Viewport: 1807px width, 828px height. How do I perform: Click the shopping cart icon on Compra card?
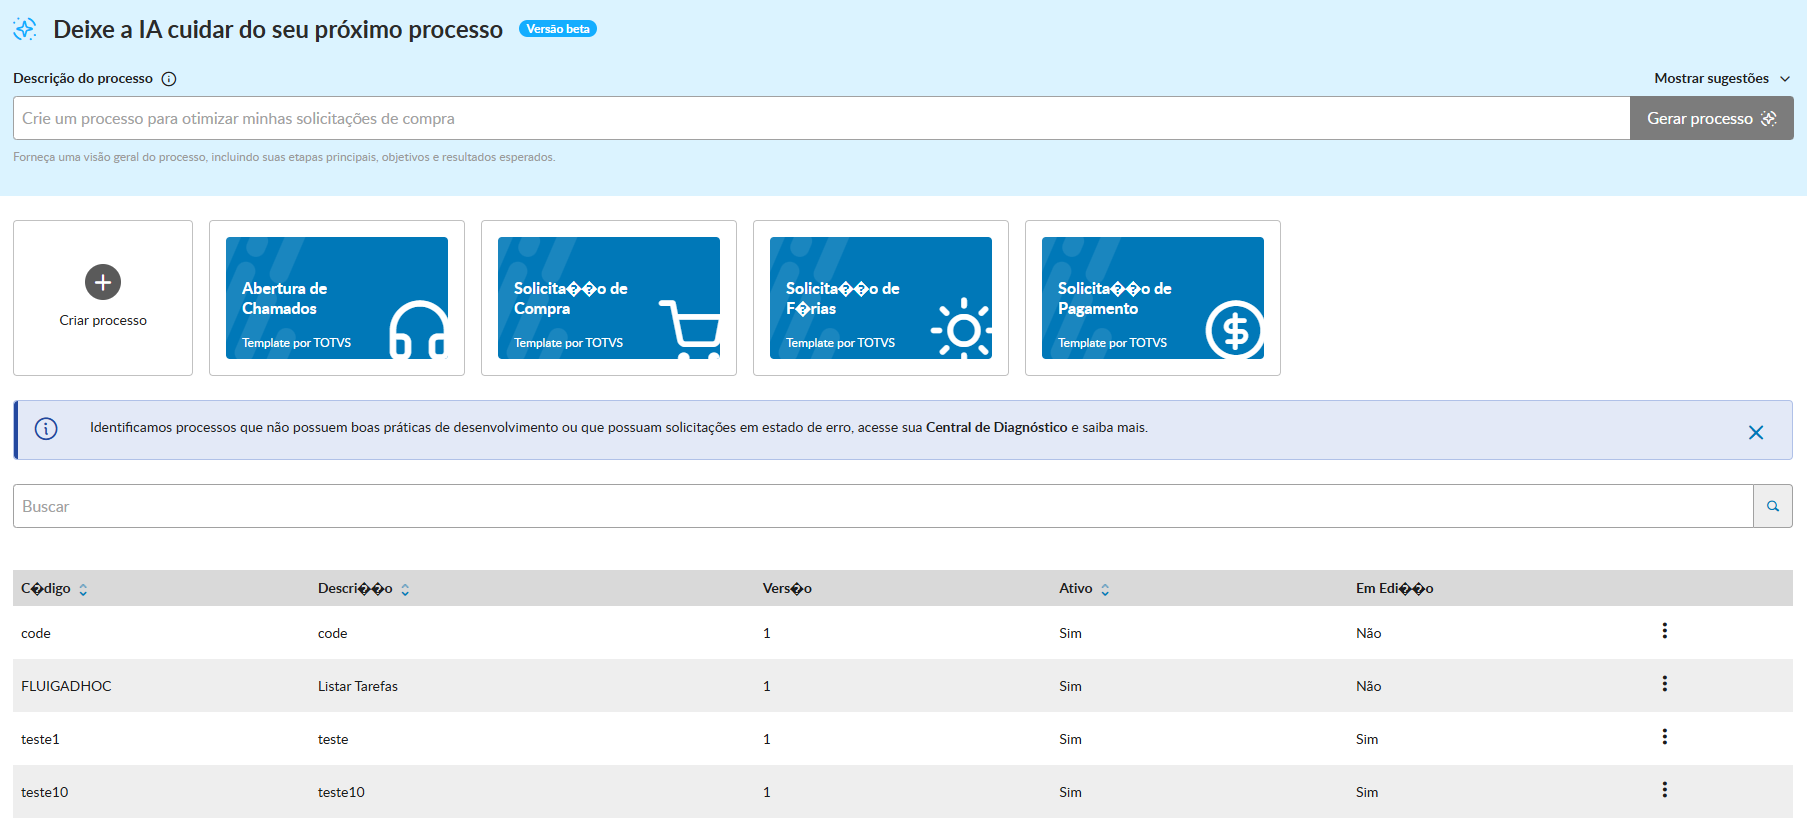[690, 329]
